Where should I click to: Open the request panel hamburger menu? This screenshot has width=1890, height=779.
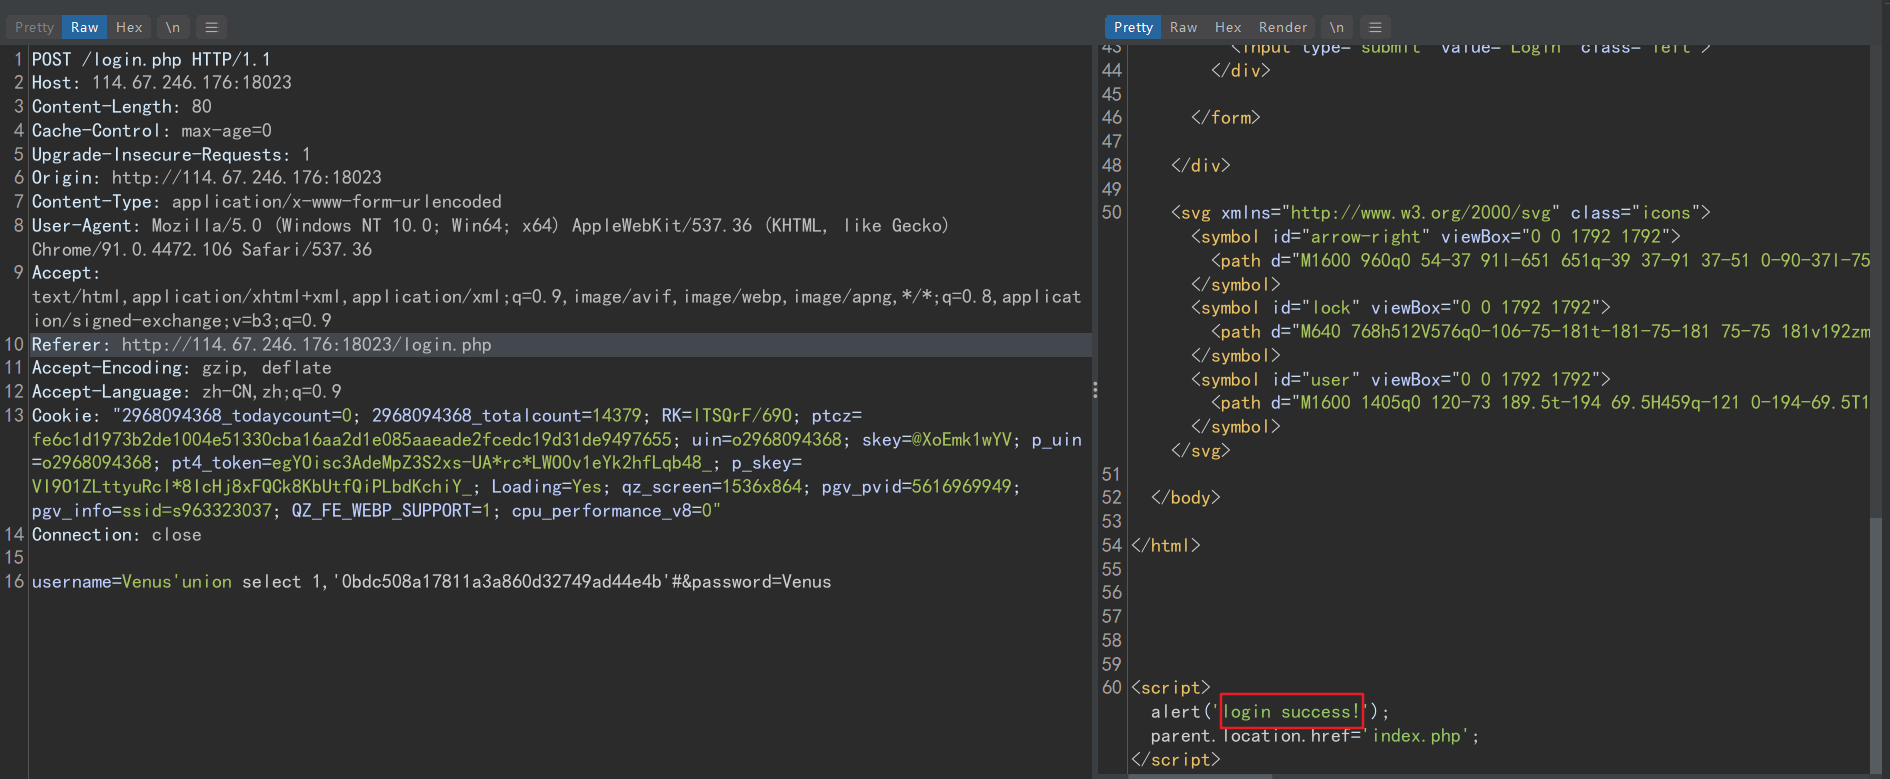point(211,27)
